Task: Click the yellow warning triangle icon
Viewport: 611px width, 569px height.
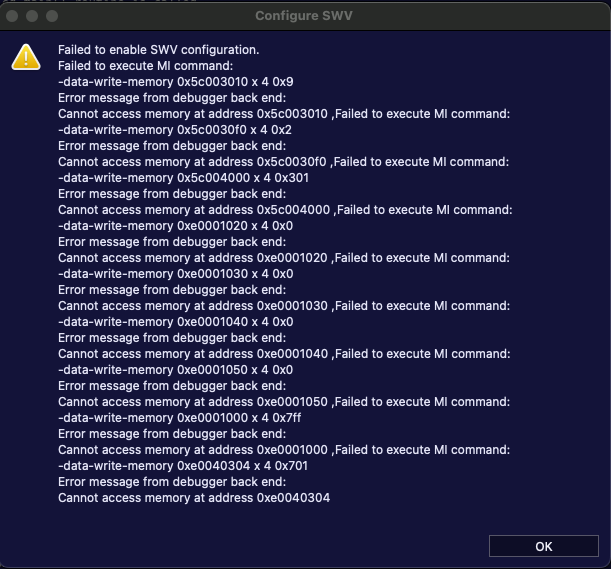Action: (26, 58)
